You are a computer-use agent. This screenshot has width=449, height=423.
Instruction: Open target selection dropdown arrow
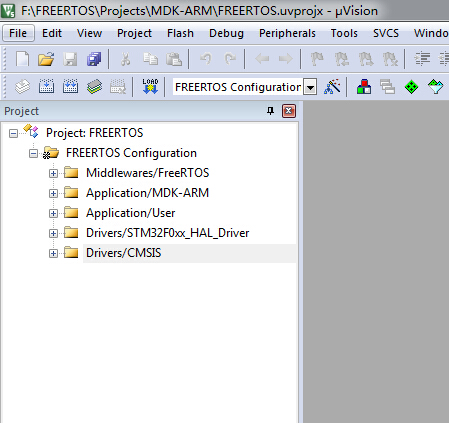(310, 87)
